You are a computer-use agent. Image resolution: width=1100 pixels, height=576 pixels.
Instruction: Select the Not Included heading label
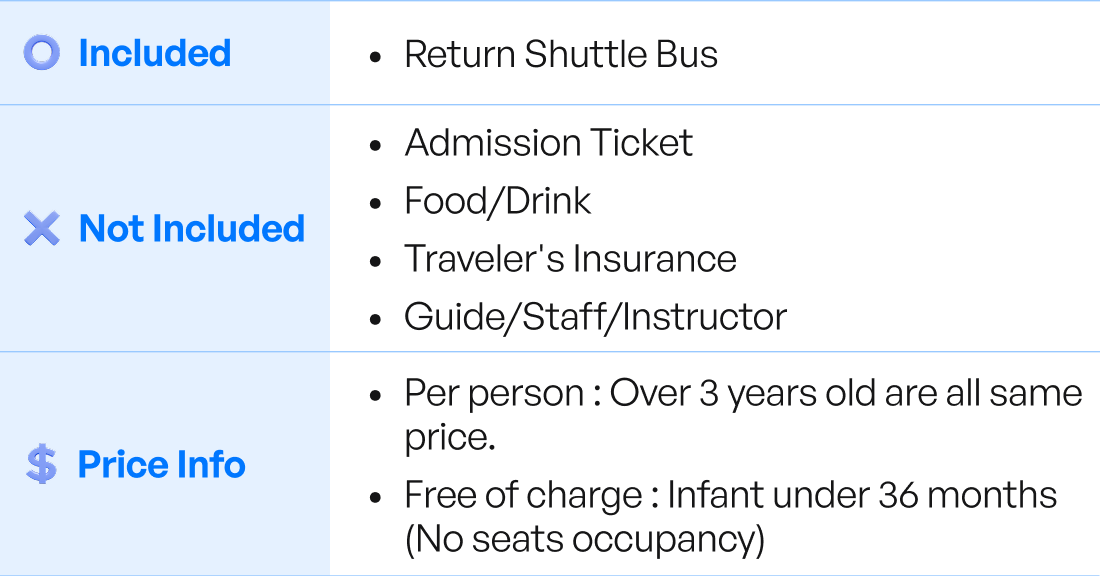pos(191,229)
